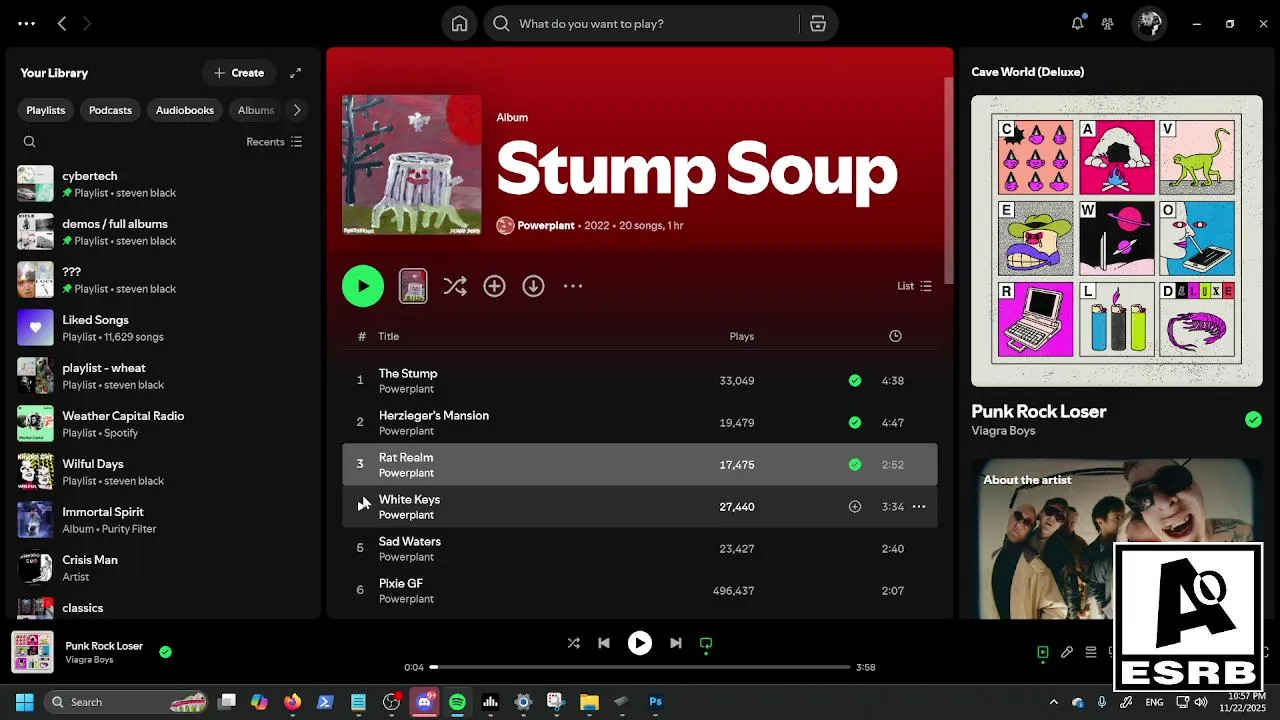Screen dimensions: 1280x720
Task: Select the Albums filter chip
Action: click(256, 110)
